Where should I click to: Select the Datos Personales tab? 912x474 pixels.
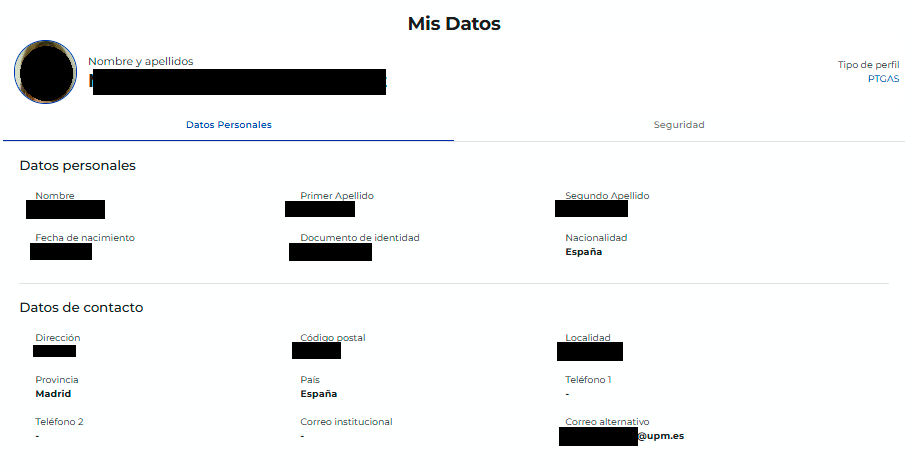pyautogui.click(x=229, y=125)
